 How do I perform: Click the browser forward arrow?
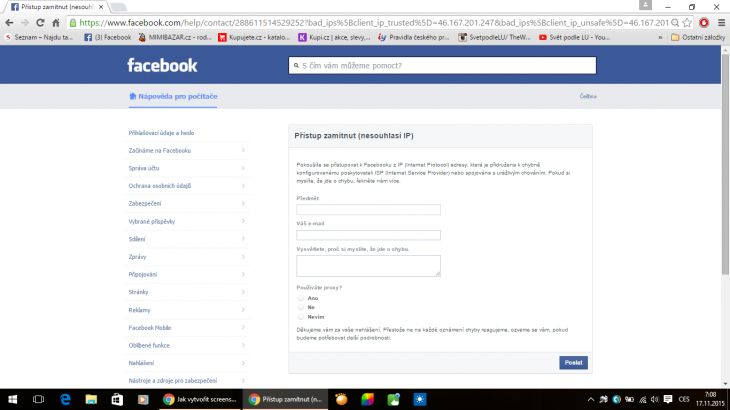click(x=25, y=23)
